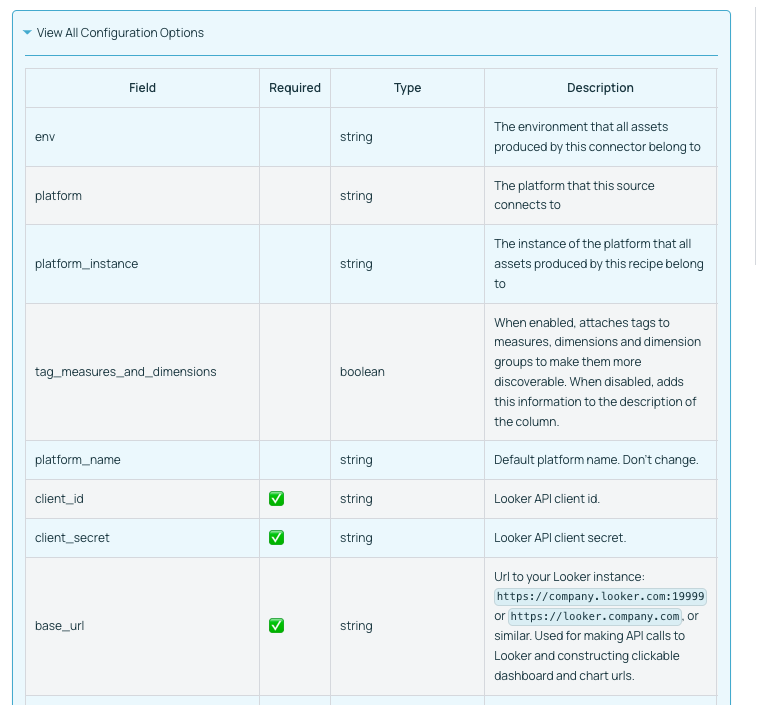
Task: Click the https://looker.company.com code snippet
Action: click(x=595, y=616)
